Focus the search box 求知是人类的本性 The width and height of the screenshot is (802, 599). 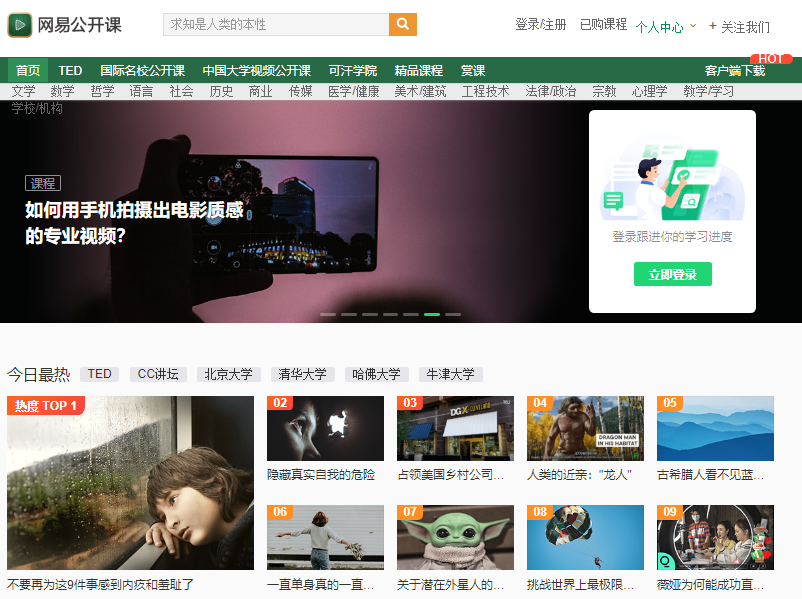276,24
